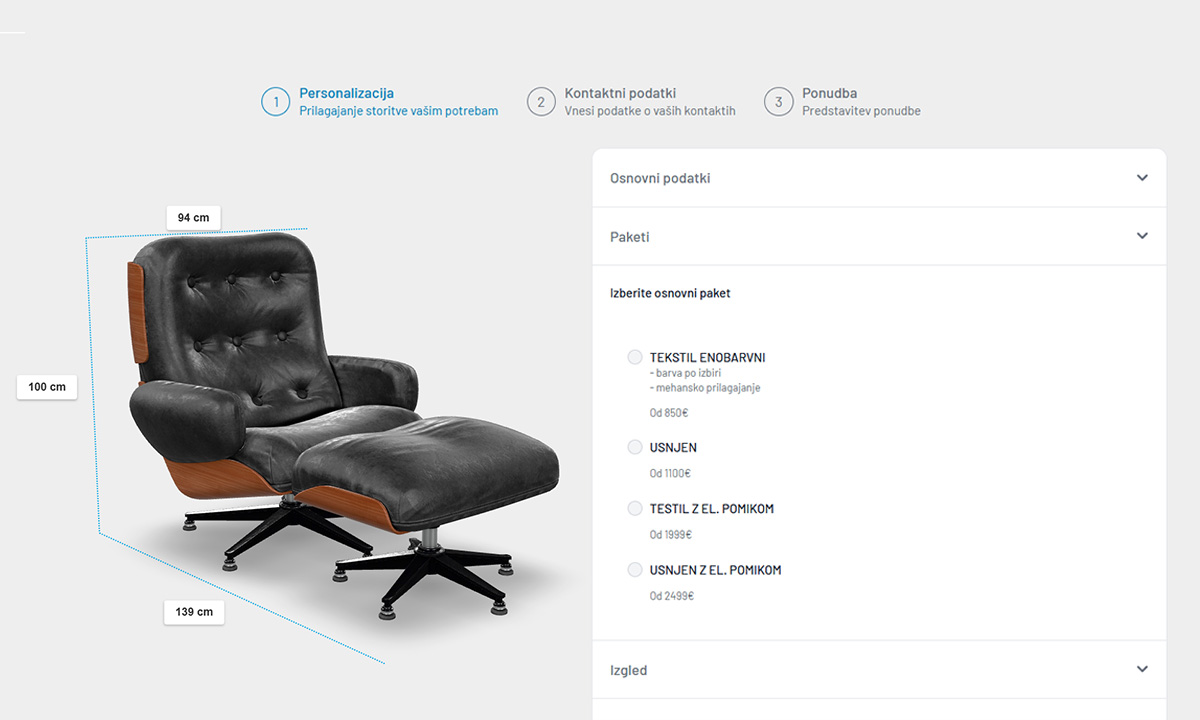The image size is (1200, 720).
Task: Click the black leather armchair image
Action: 340,420
